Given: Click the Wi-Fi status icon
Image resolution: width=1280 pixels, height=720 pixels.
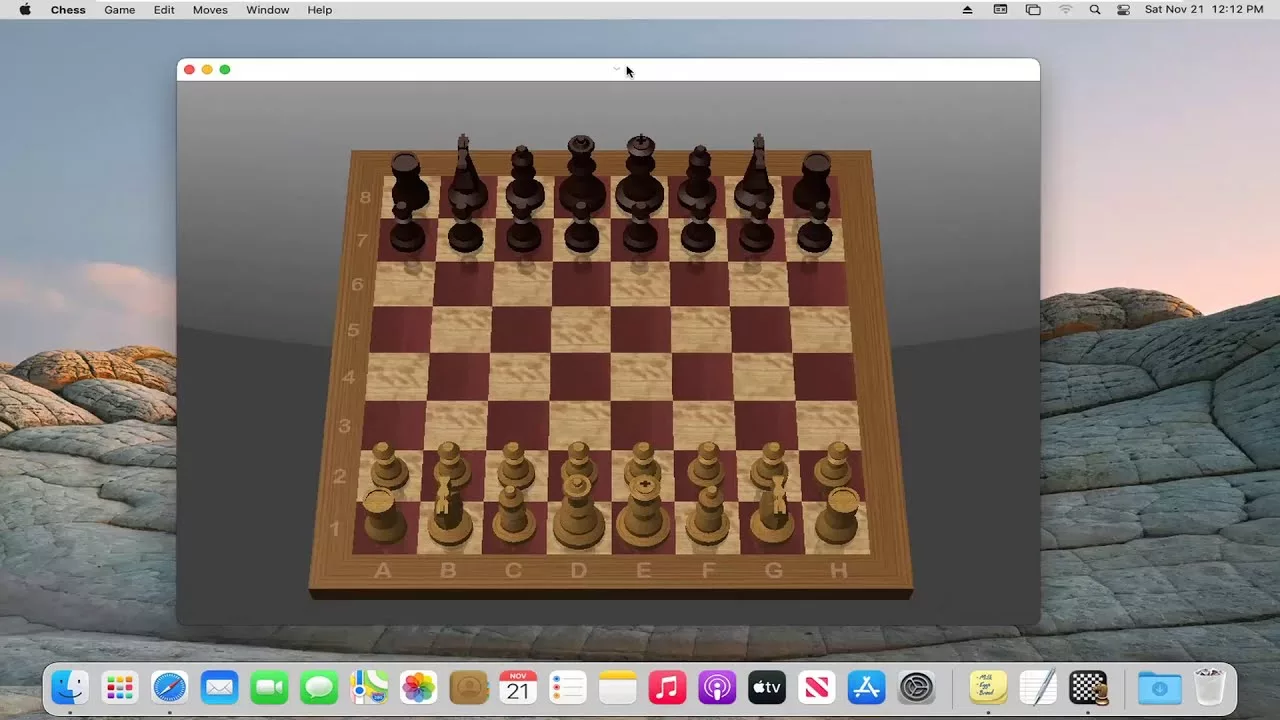Looking at the screenshot, I should coord(1064,9).
